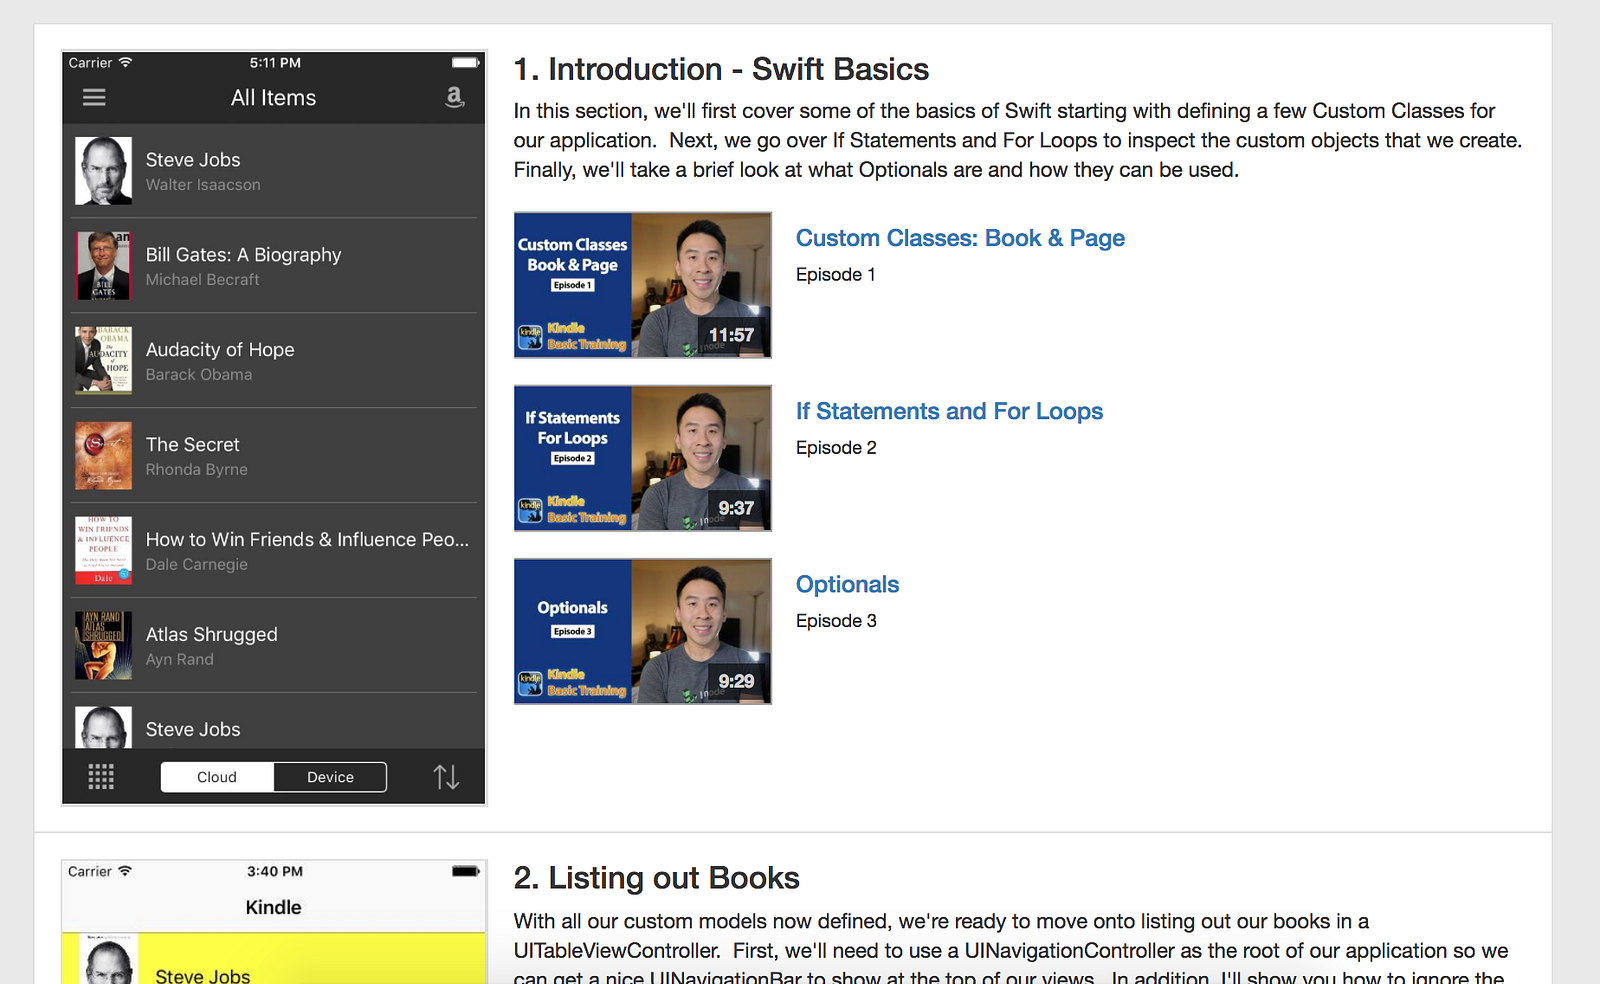Click the Rhonda Byrne author text

coord(197,470)
